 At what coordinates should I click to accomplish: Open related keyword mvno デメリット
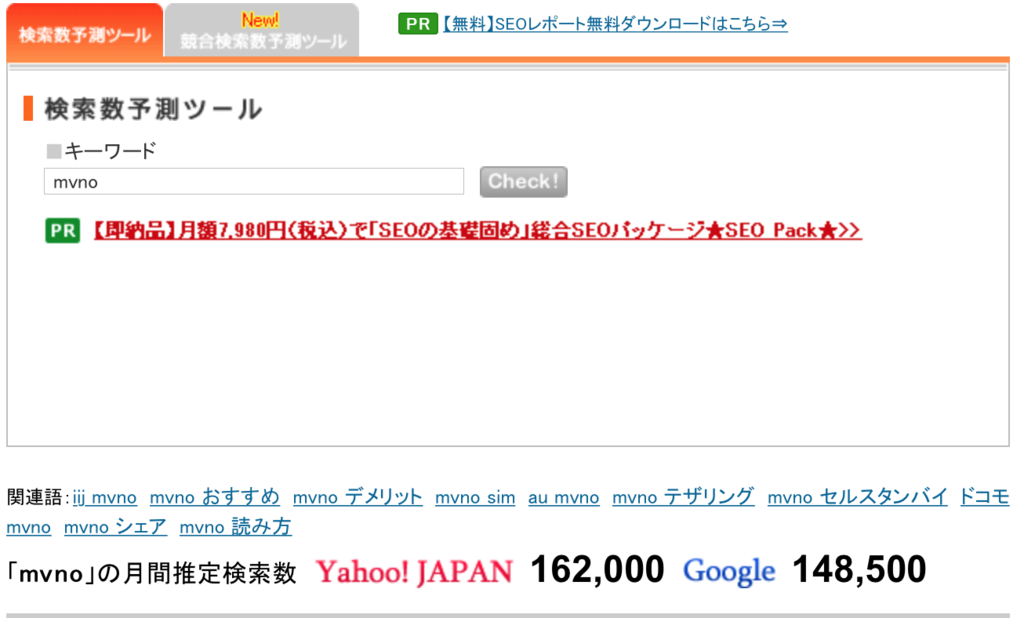(x=357, y=498)
